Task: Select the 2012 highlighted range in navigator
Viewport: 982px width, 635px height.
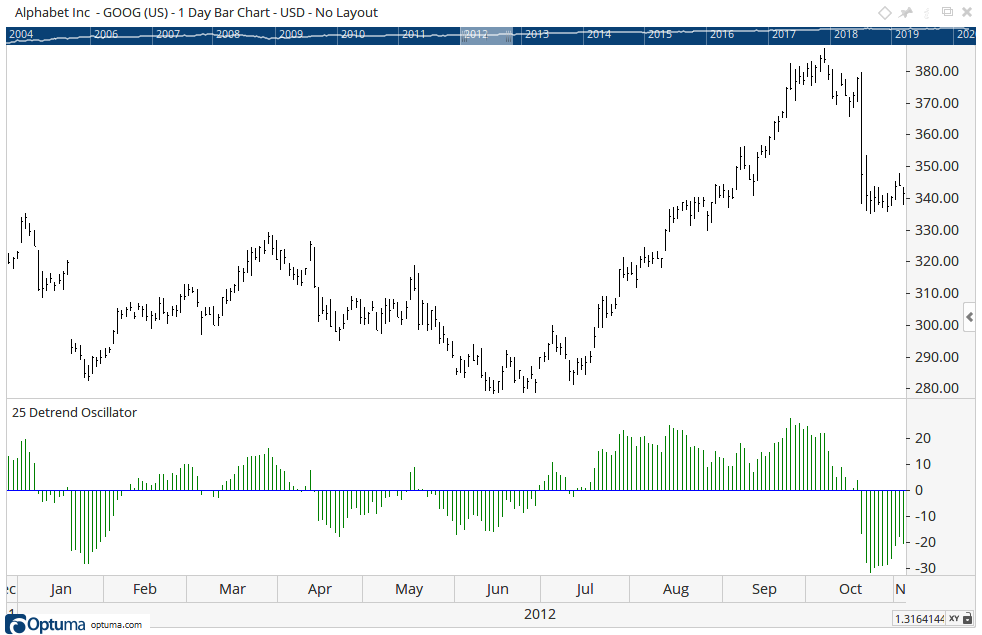Action: tap(487, 35)
